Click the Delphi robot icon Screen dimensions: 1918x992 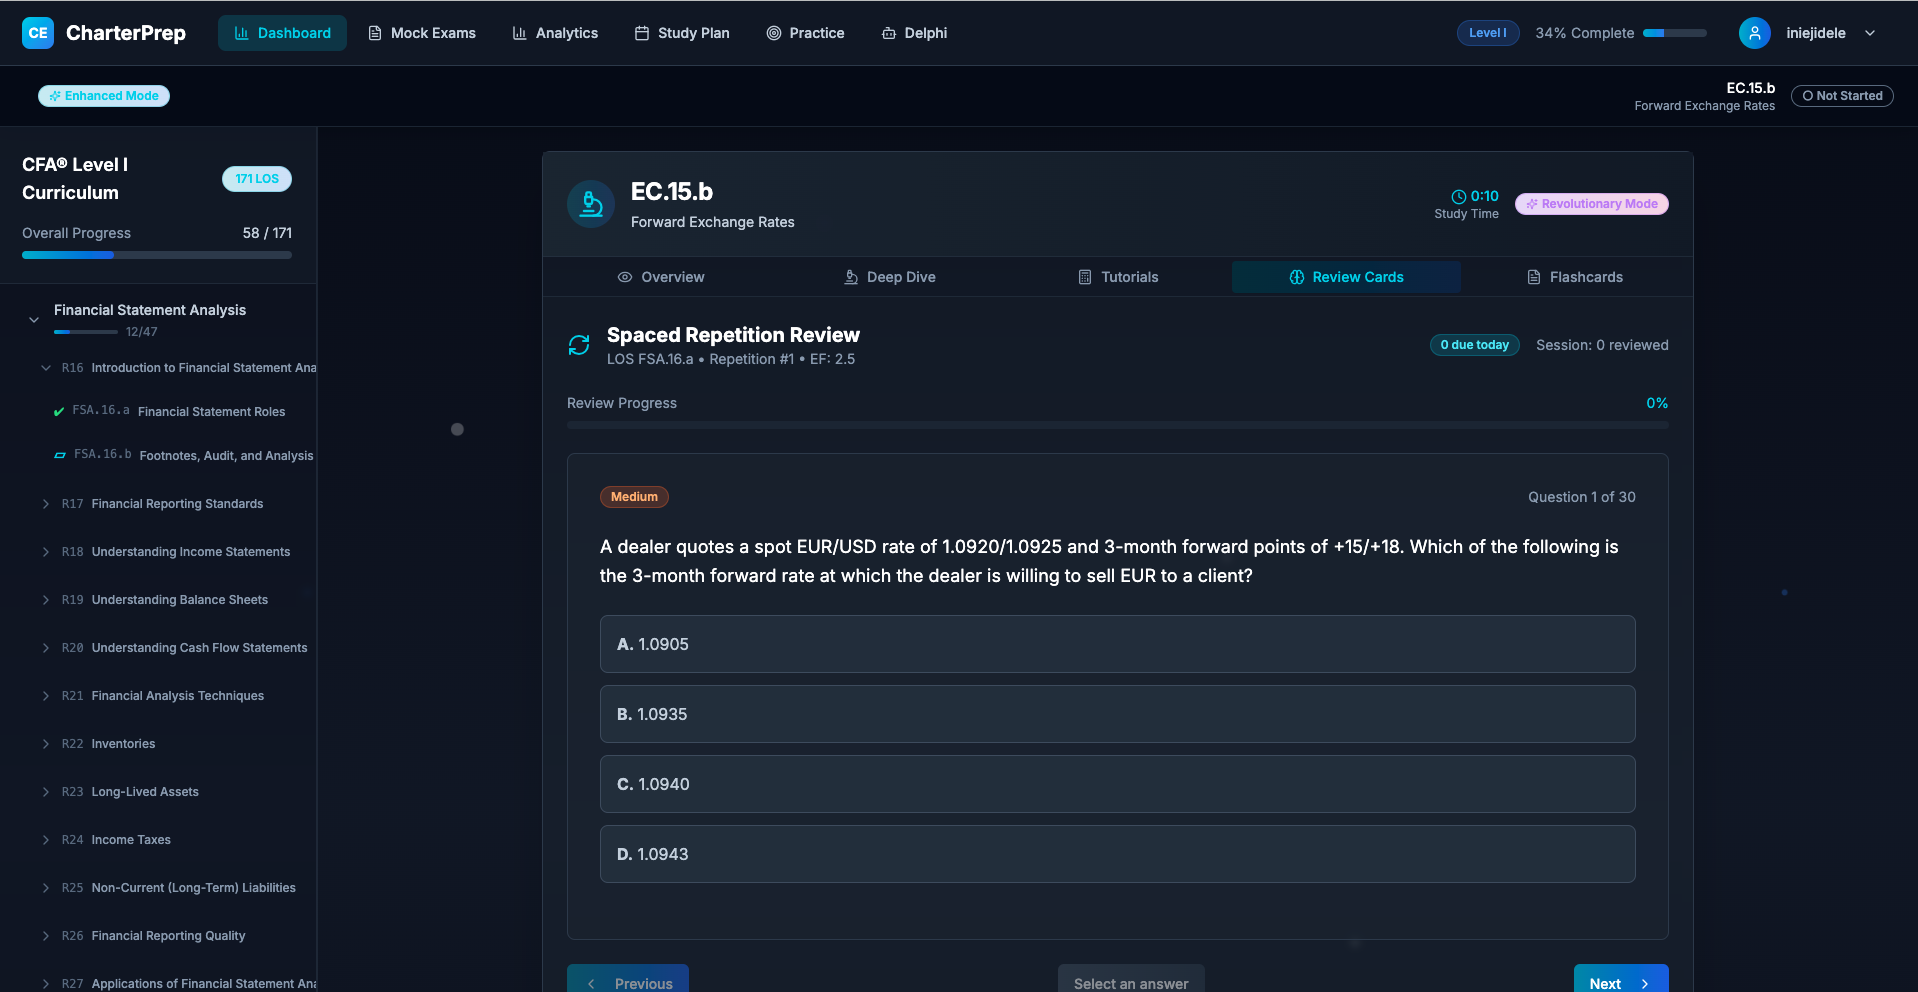[889, 33]
